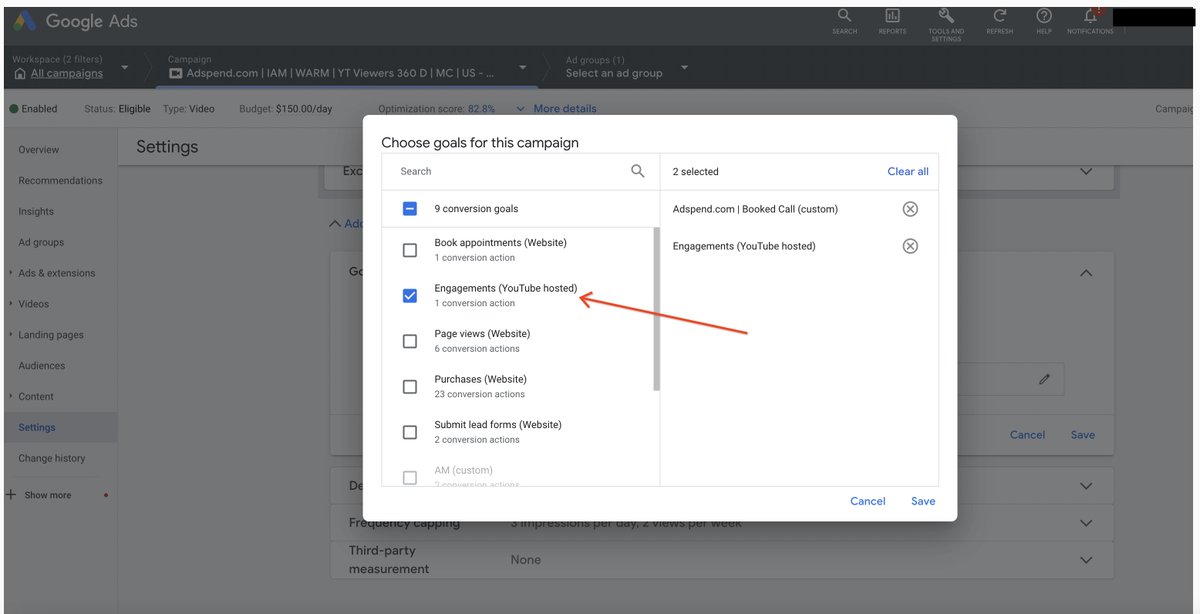Check Purchases (Website) checkbox
The image size is (1200, 614).
(x=409, y=386)
